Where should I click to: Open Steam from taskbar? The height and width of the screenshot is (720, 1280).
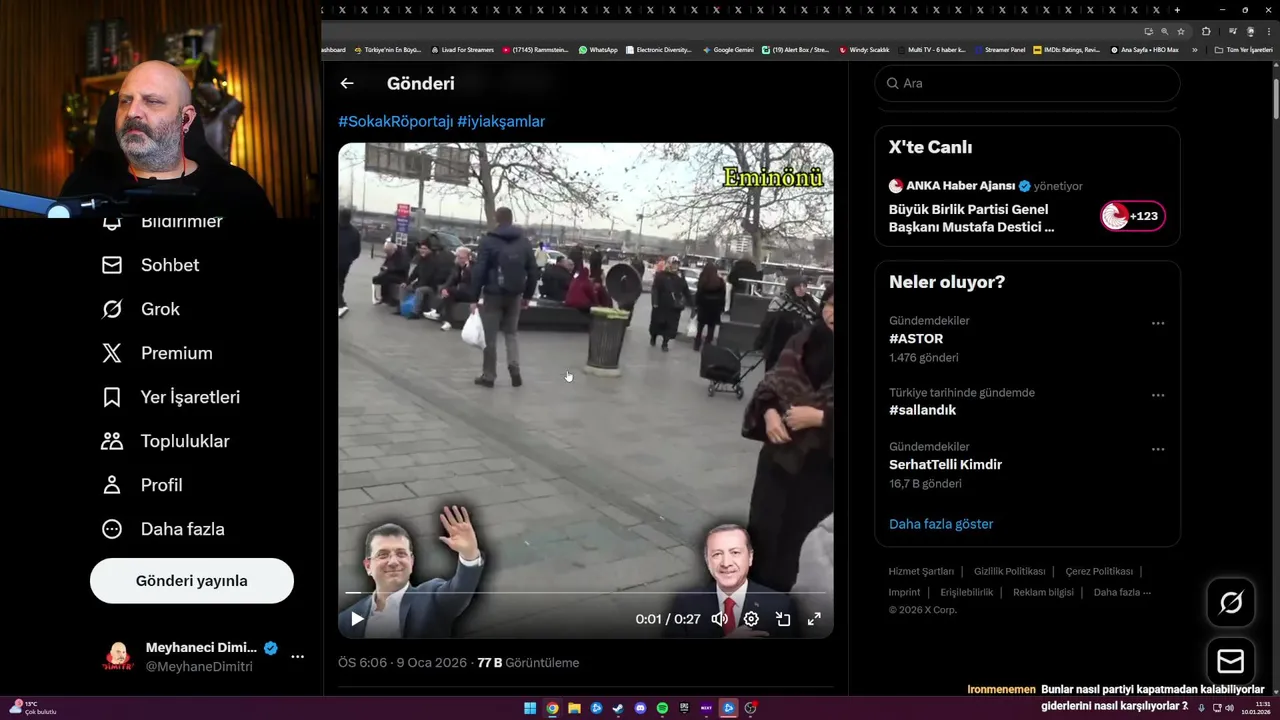(618, 709)
